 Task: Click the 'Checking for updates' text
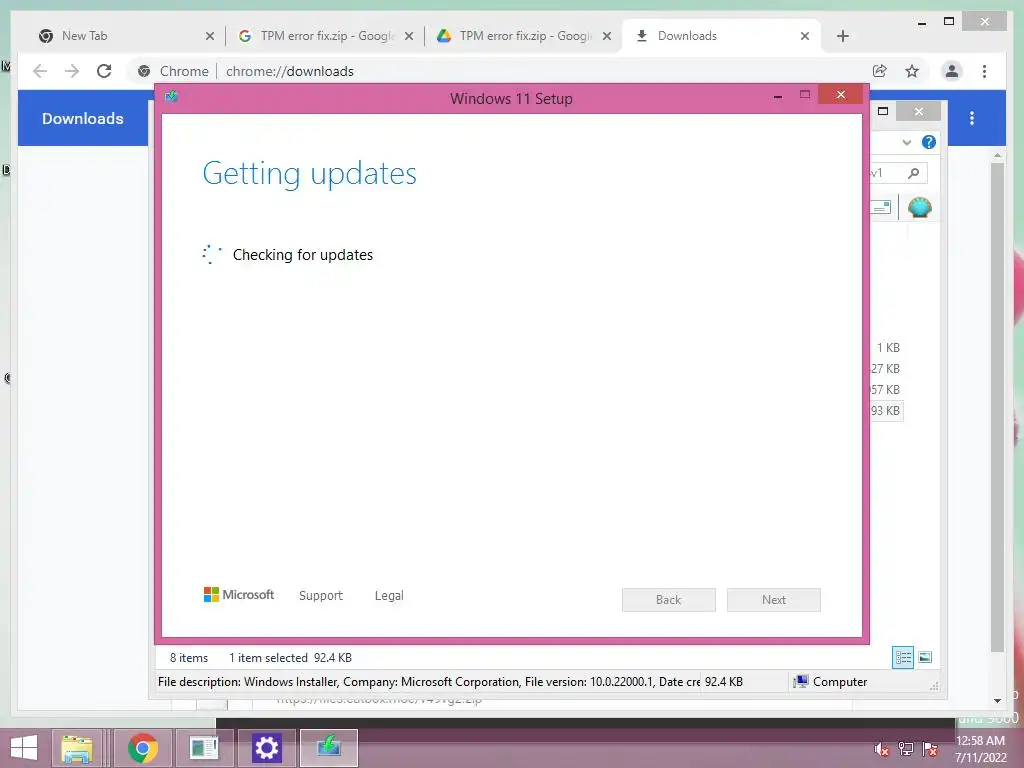(x=303, y=255)
